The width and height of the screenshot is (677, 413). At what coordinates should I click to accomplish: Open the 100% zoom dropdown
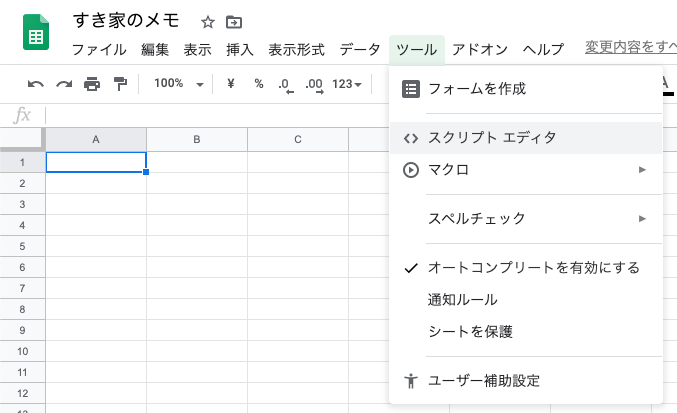(178, 83)
